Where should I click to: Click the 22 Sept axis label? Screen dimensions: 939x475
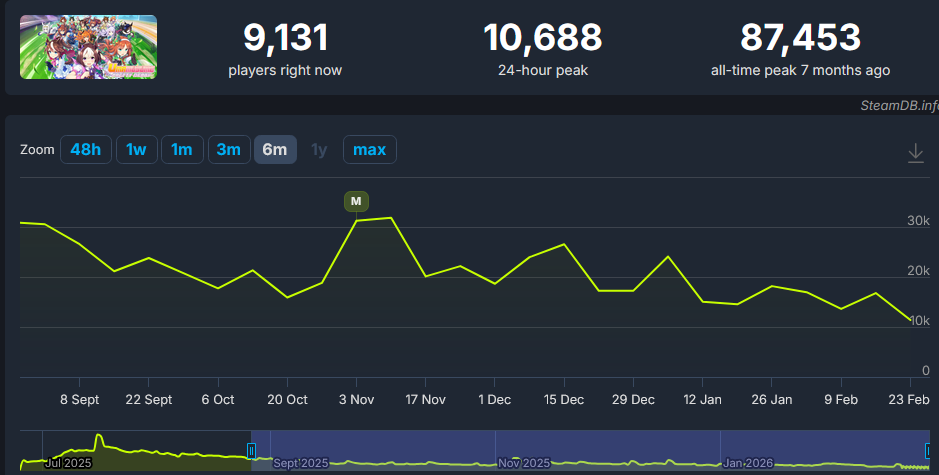coord(149,400)
